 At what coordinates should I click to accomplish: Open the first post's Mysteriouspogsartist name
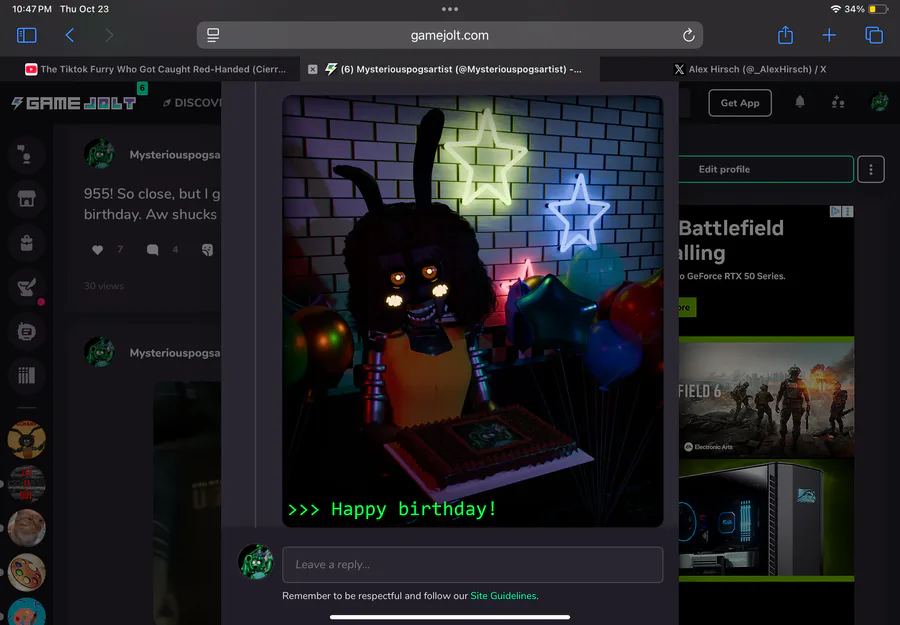(x=175, y=155)
